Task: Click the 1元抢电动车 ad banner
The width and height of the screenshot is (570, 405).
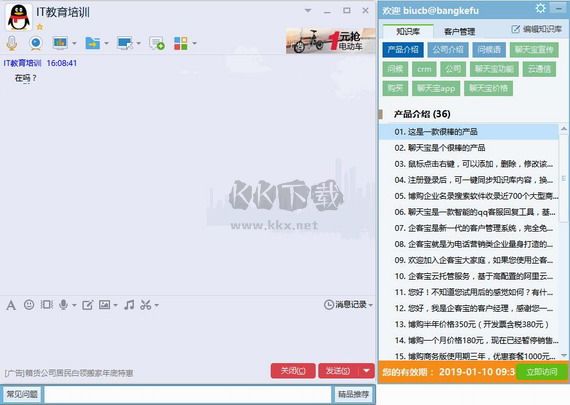Action: pos(330,41)
